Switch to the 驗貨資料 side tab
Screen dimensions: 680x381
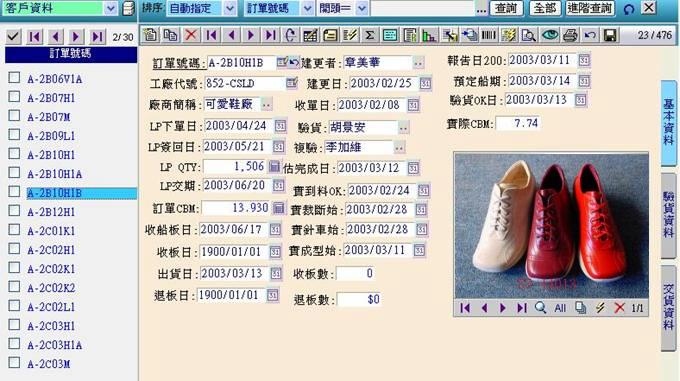click(669, 215)
